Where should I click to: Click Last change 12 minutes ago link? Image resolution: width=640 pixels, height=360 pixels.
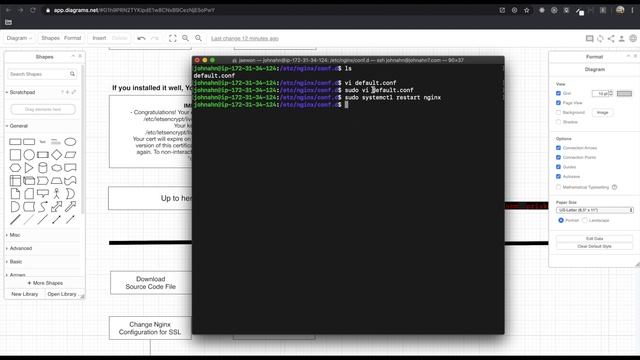pyautogui.click(x=245, y=38)
